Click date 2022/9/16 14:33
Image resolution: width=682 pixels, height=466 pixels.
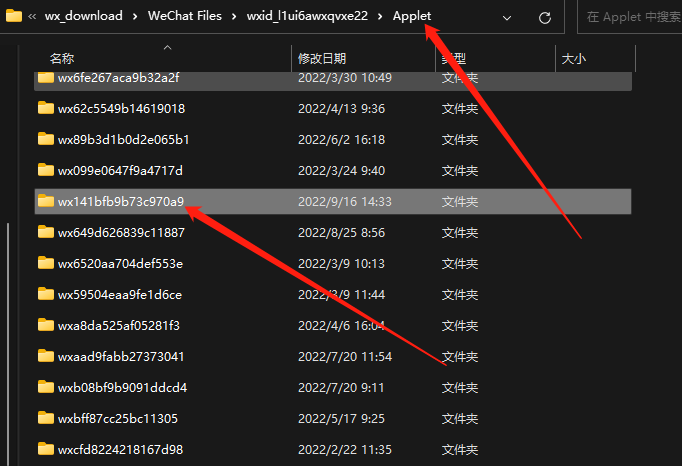[x=345, y=201]
